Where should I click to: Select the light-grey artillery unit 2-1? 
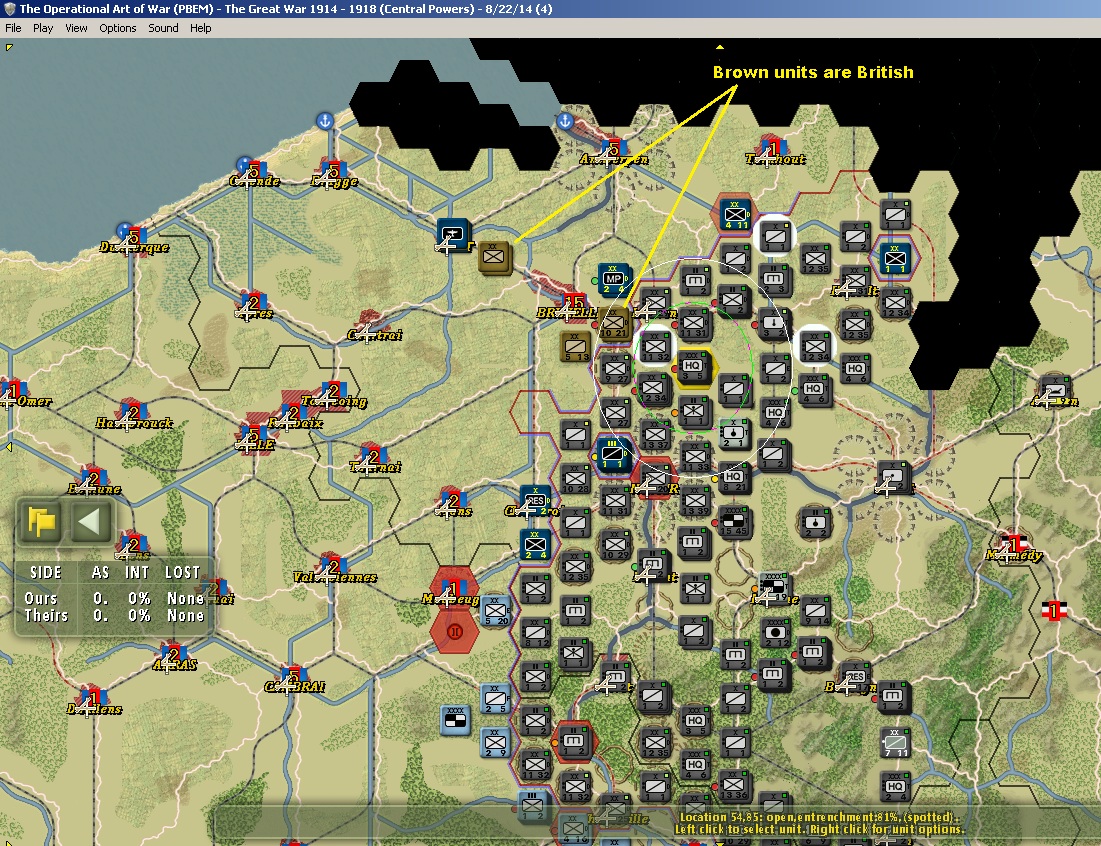point(734,434)
